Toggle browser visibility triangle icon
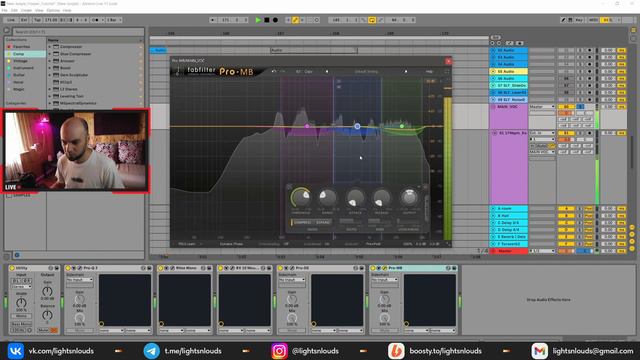This screenshot has height=360, width=640. tap(7, 31)
